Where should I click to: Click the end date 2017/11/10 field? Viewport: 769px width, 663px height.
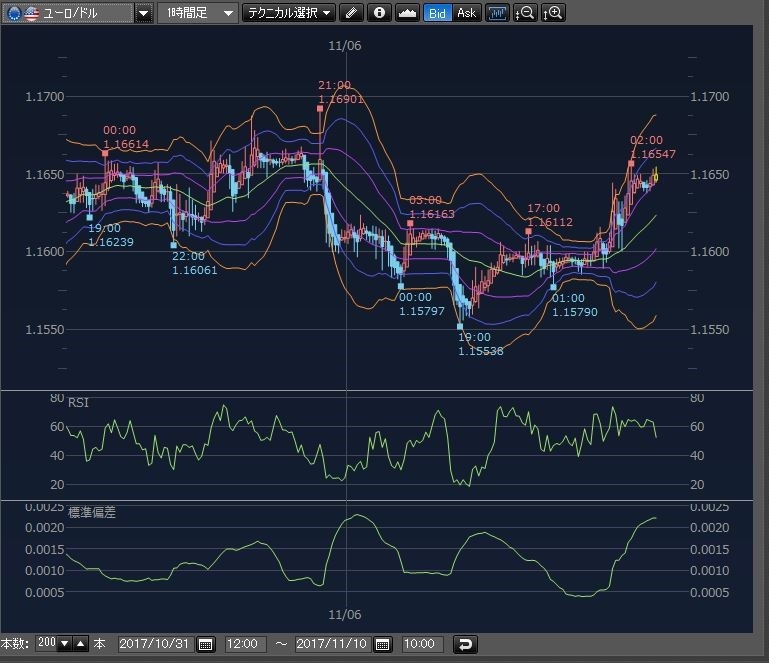[x=333, y=643]
